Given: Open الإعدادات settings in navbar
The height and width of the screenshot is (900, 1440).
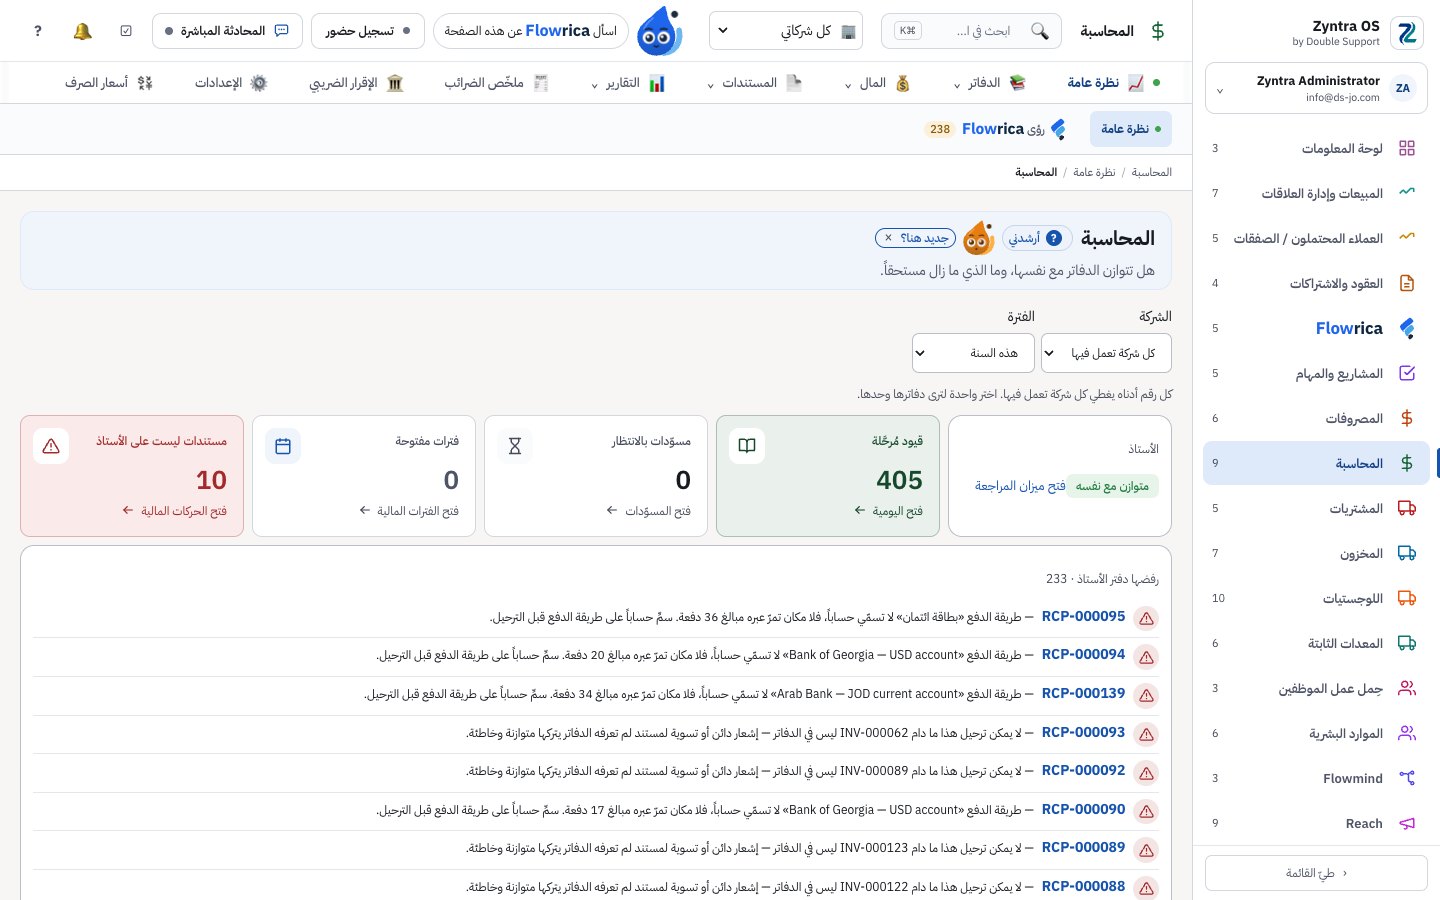Looking at the screenshot, I should [x=231, y=83].
